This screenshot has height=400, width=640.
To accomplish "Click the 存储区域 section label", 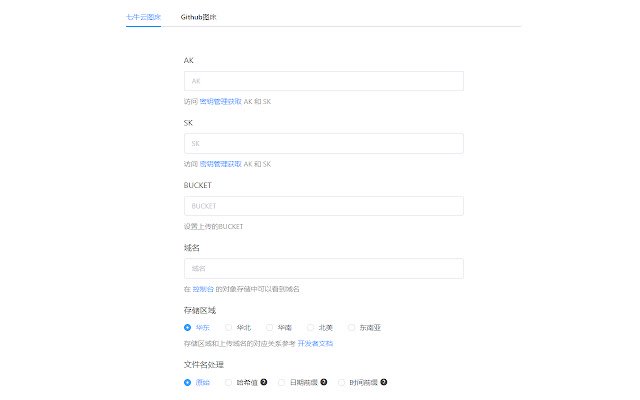I will coord(200,310).
